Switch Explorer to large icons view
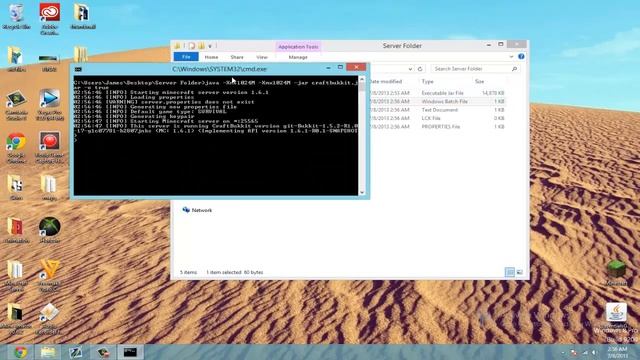 coord(520,272)
